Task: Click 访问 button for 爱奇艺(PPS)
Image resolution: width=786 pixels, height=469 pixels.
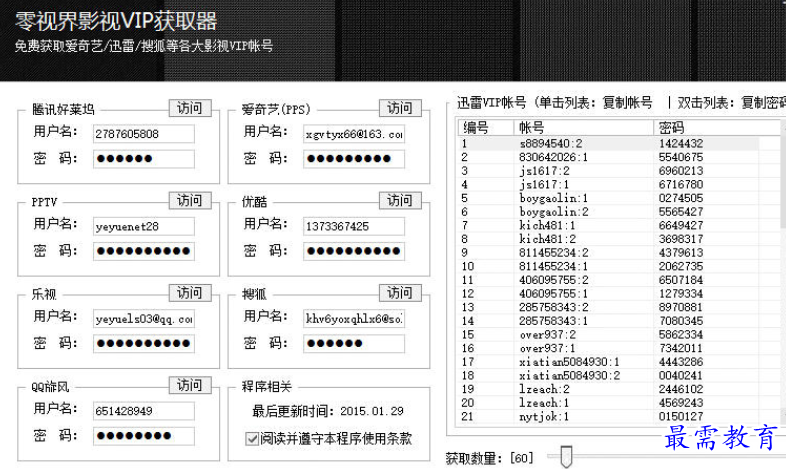Action: click(400, 108)
